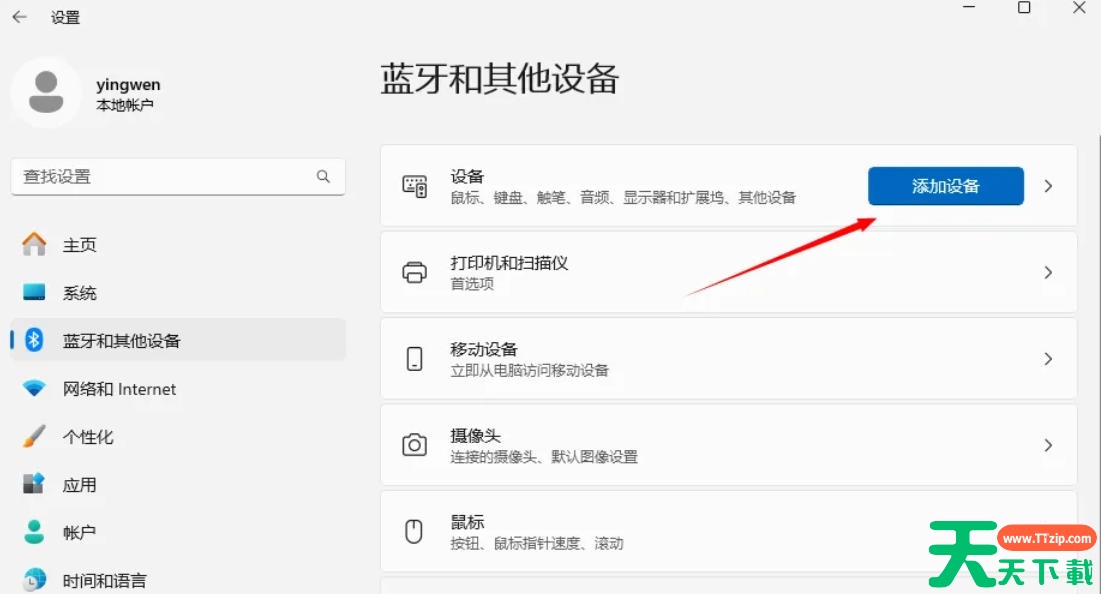Viewport: 1101px width, 594px height.
Task: Click the 应用 icon in sidebar
Action: pos(33,484)
